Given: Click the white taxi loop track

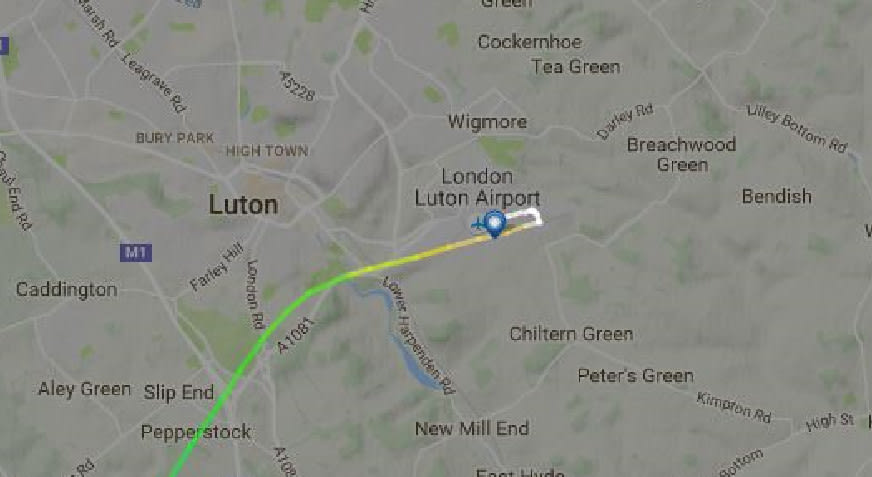Looking at the screenshot, I should [x=526, y=216].
